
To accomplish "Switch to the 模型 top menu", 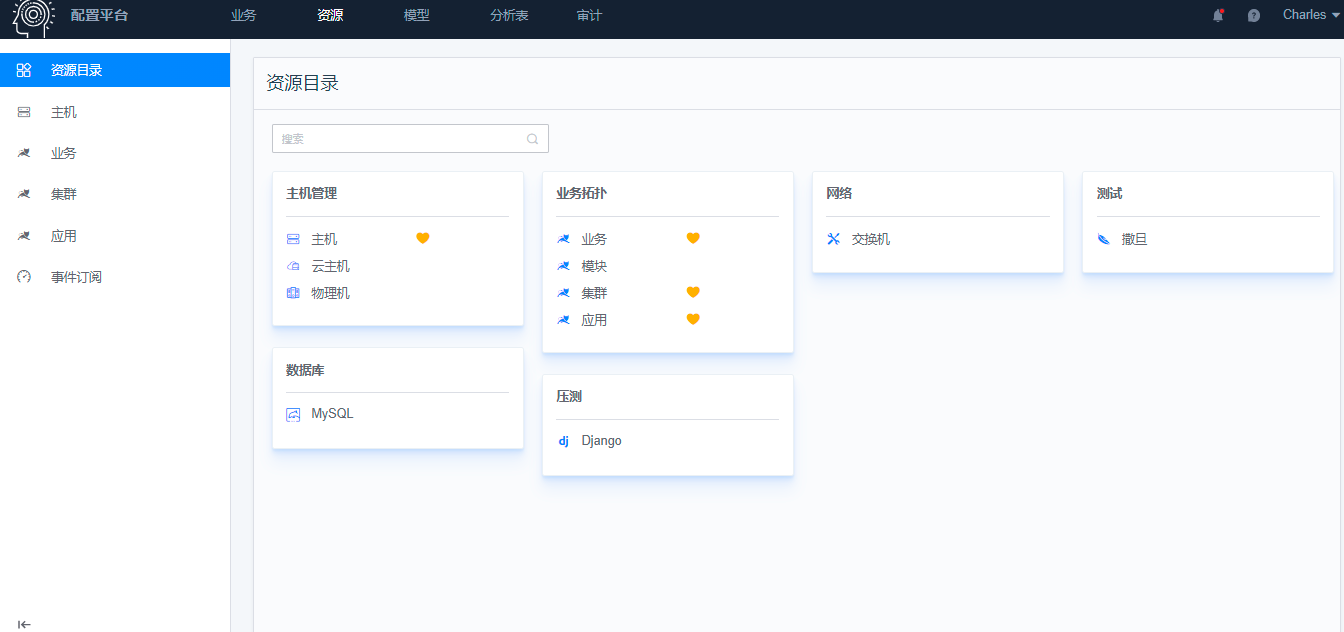I will pos(416,16).
